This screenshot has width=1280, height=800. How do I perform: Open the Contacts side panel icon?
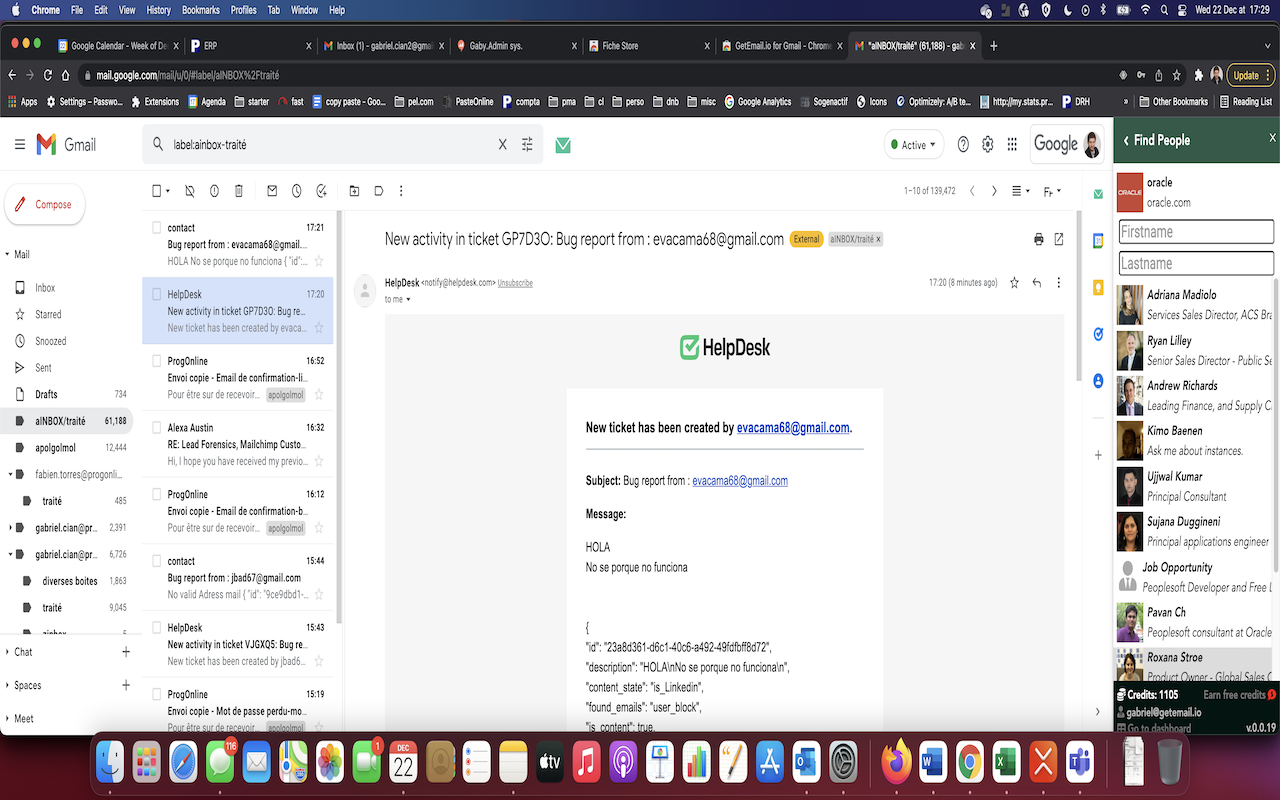pyautogui.click(x=1098, y=381)
